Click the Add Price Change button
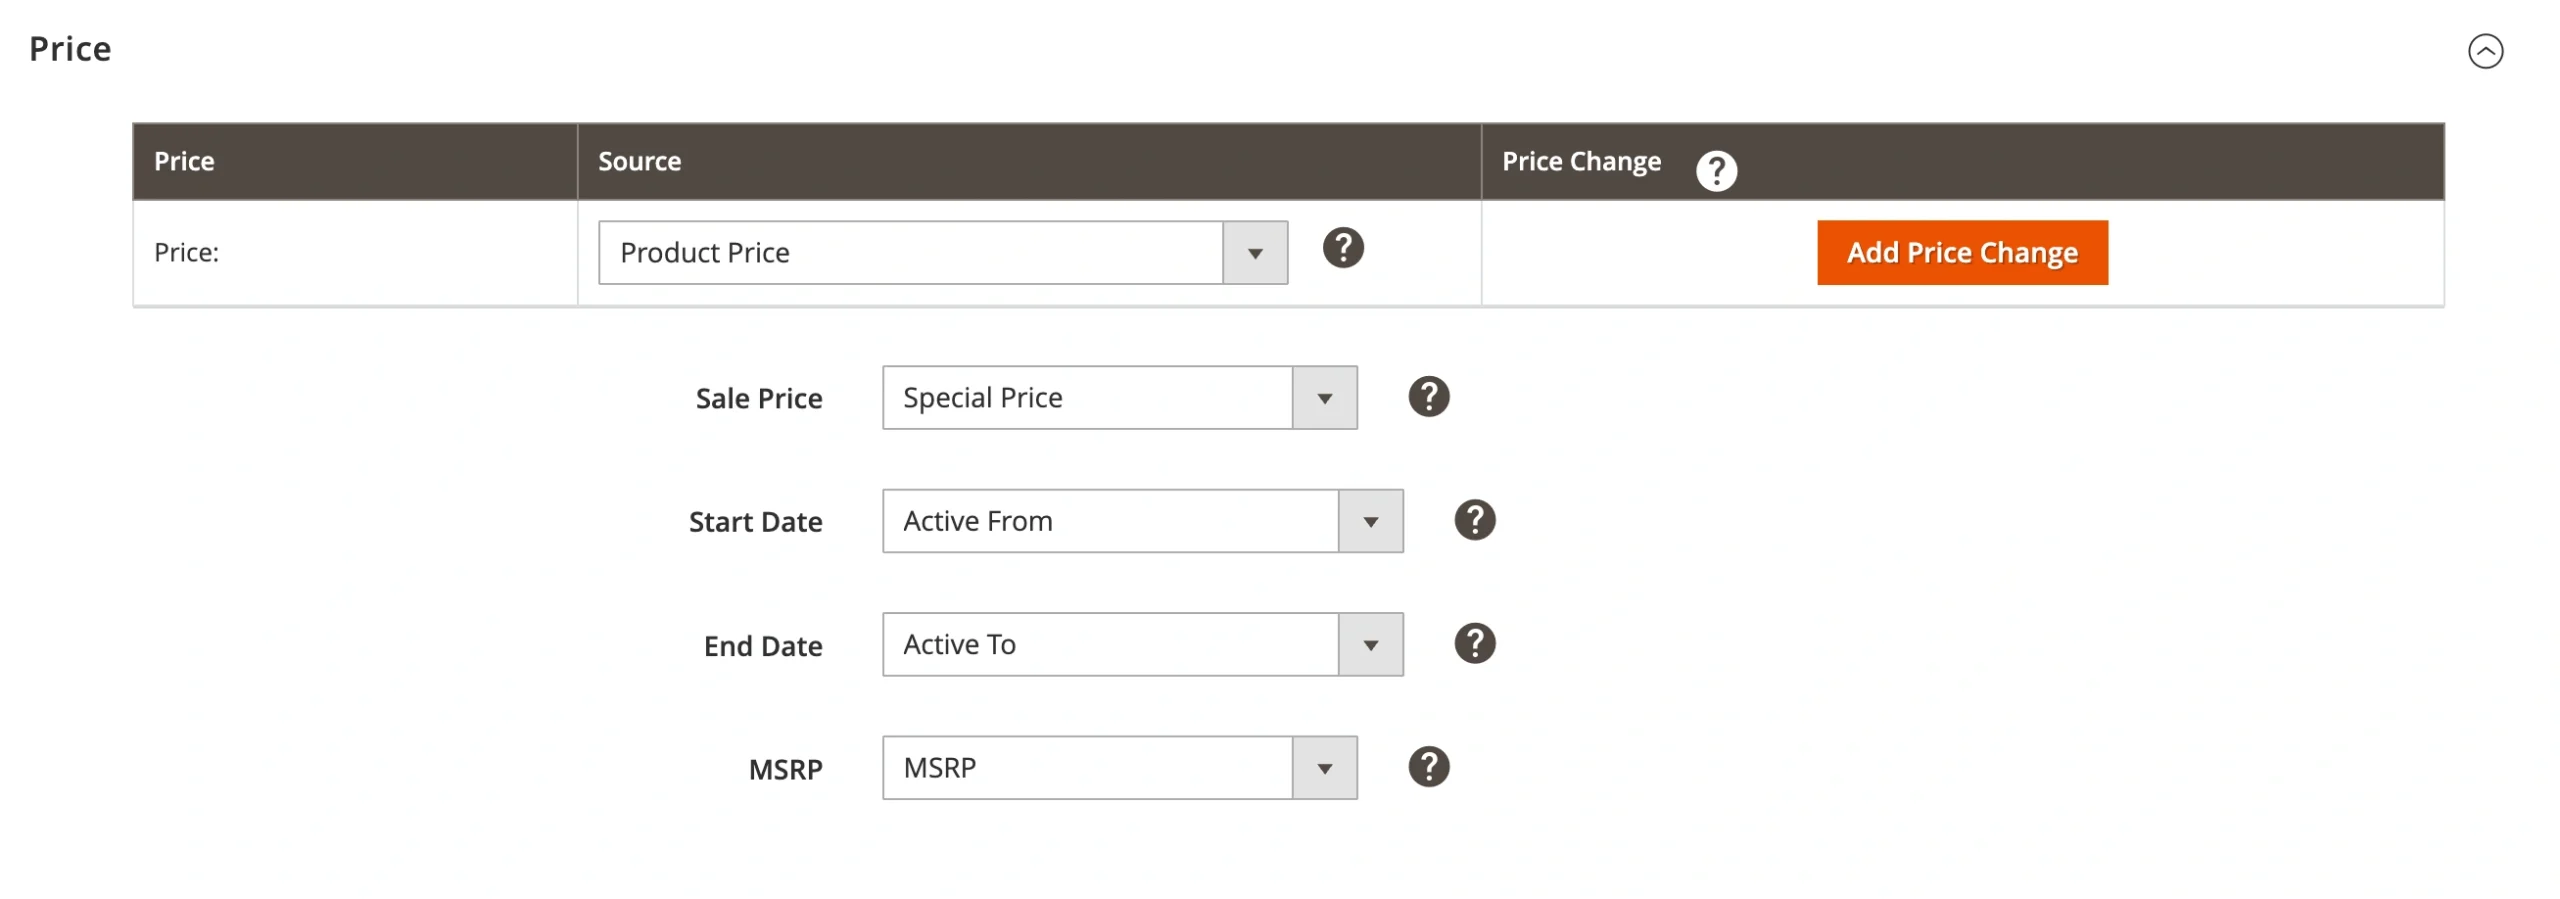Screen dimensions: 2560x899 pos(1961,252)
